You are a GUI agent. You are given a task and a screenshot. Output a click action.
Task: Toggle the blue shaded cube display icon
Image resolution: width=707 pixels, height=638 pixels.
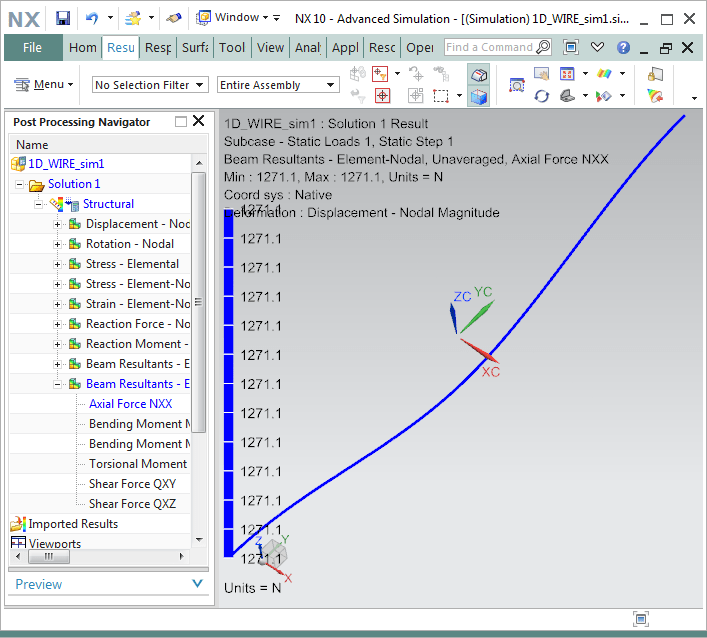[478, 96]
